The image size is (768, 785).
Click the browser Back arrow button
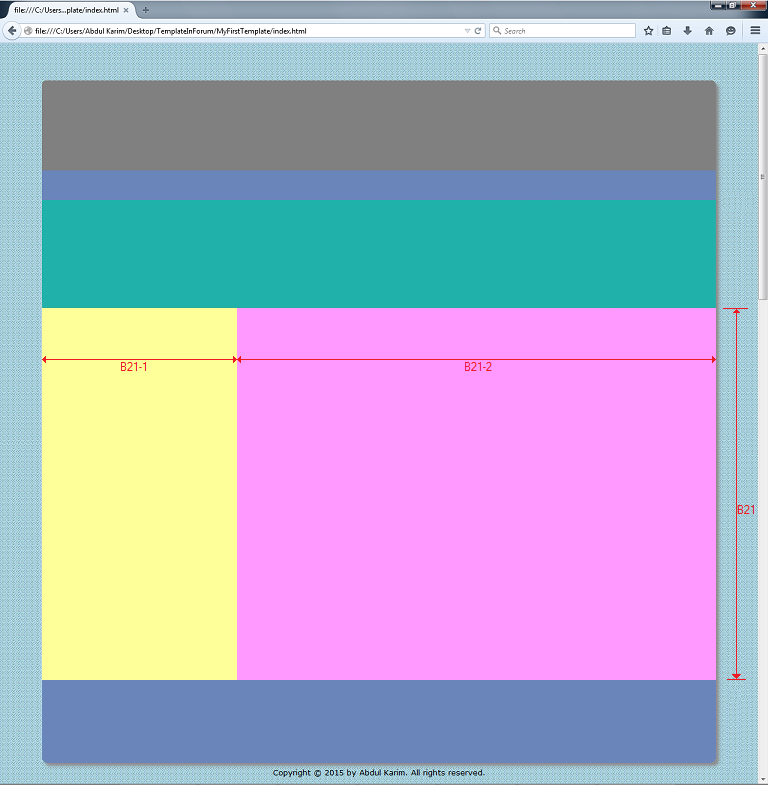coord(12,31)
